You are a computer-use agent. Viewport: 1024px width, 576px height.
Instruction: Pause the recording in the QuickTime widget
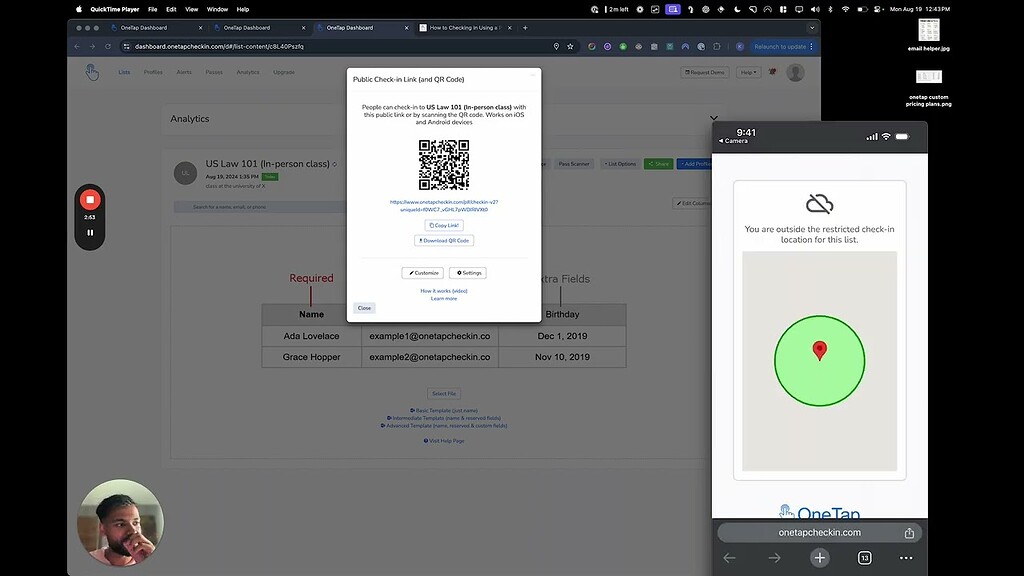89,231
